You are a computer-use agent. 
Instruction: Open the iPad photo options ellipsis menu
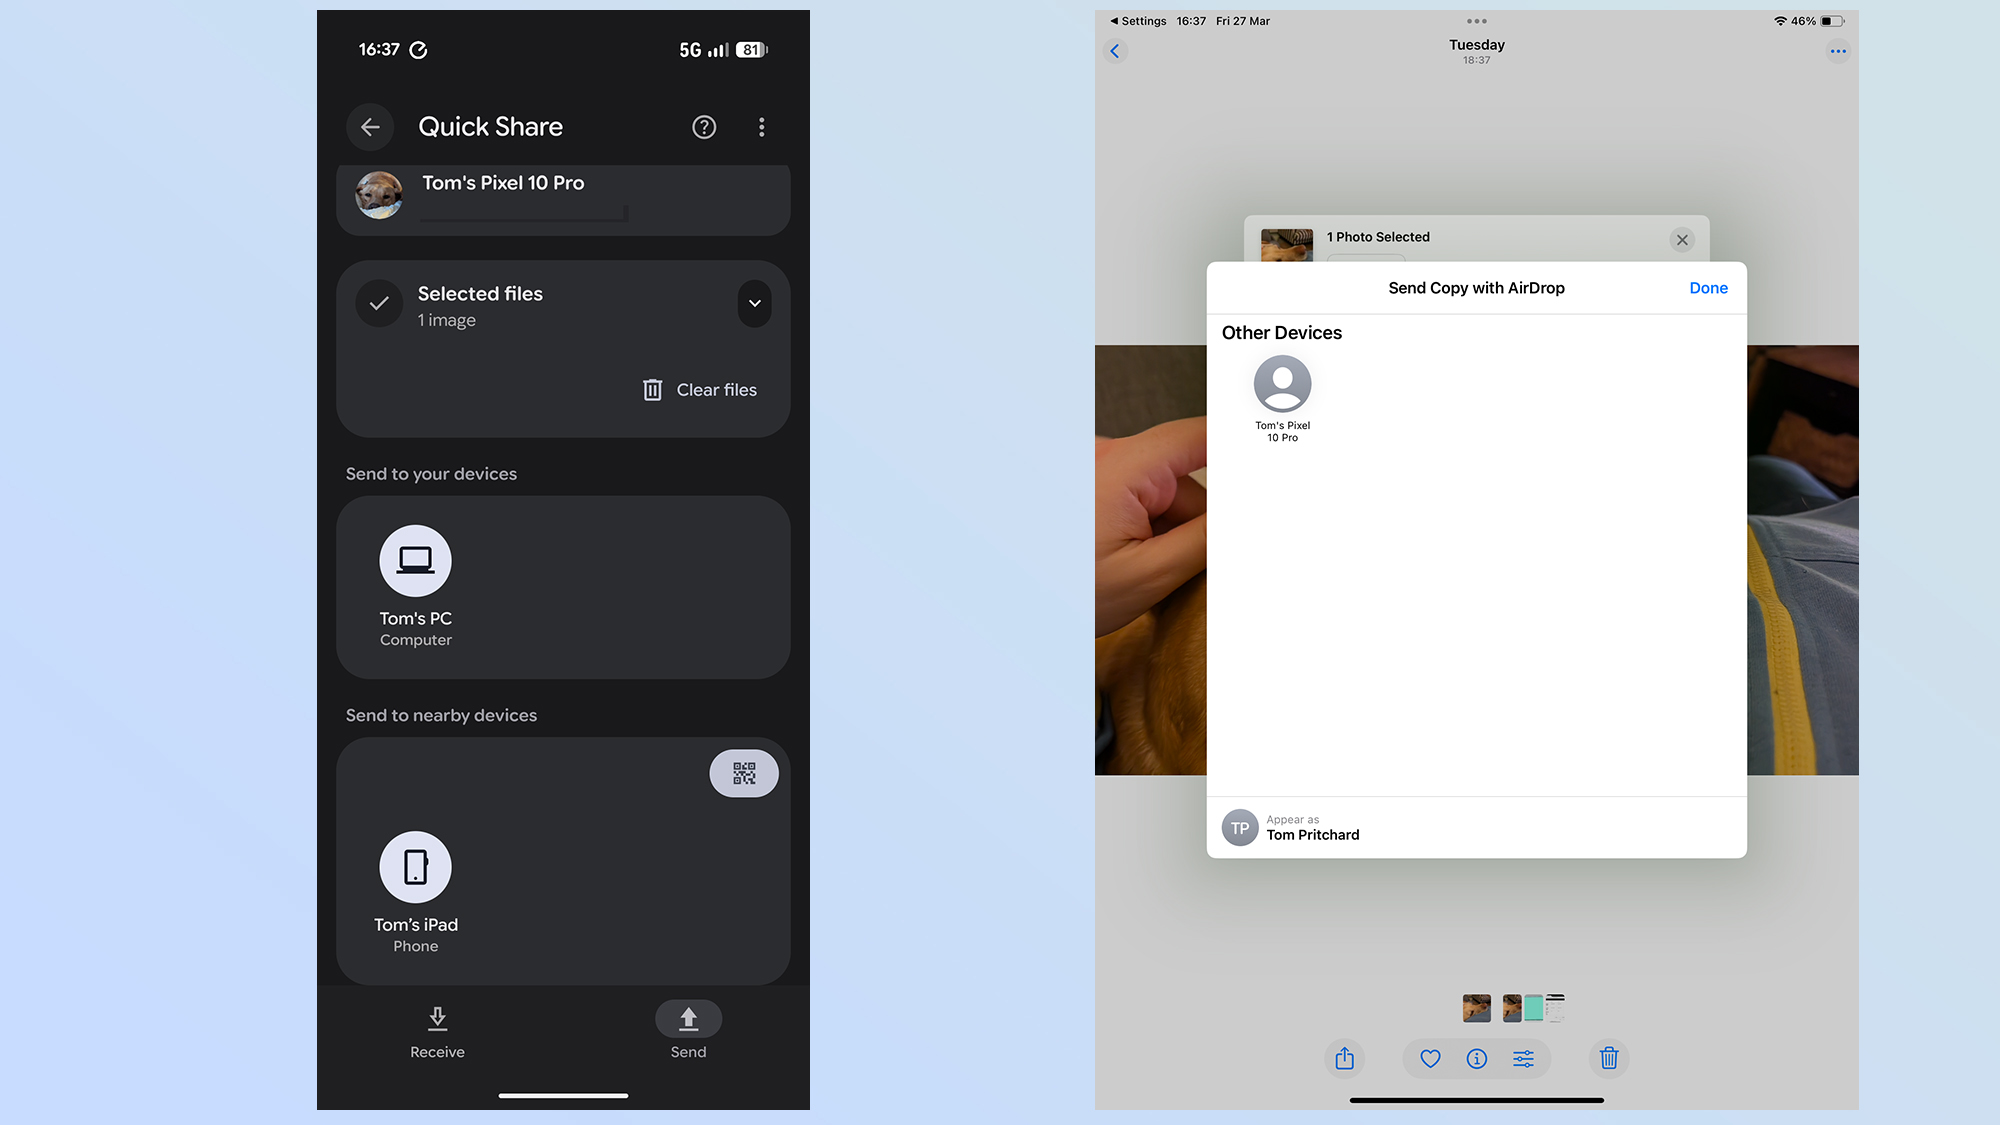click(x=1838, y=51)
